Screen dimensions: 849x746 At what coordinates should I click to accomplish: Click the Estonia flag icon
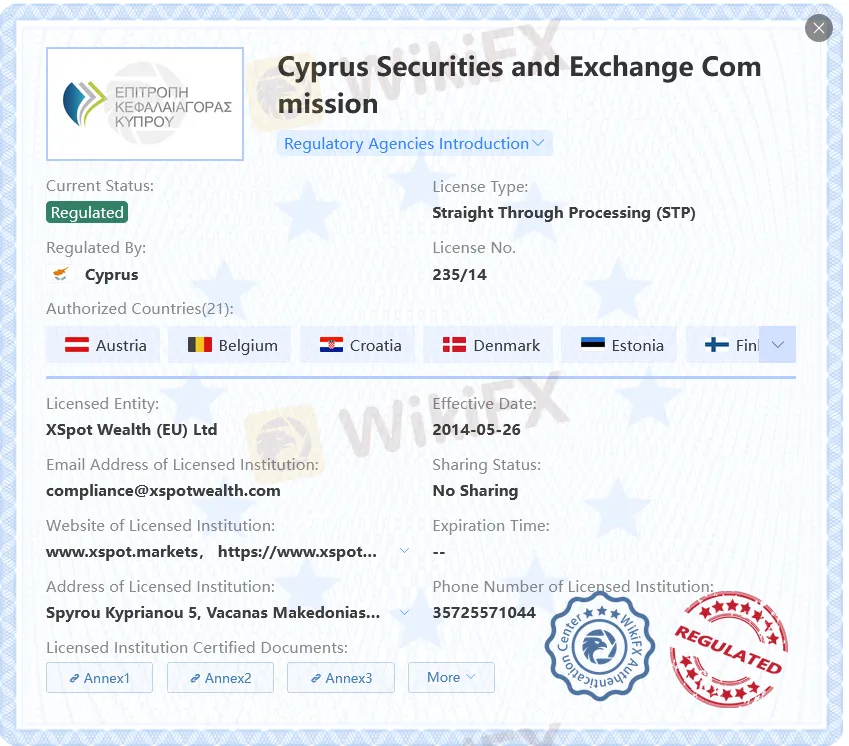click(x=593, y=345)
